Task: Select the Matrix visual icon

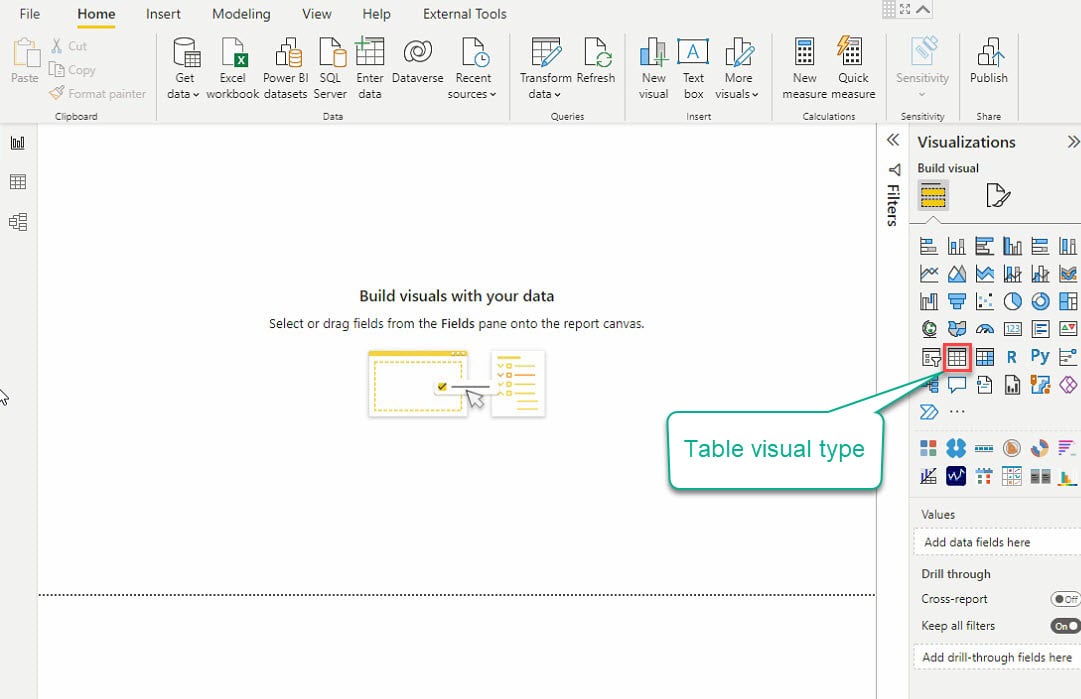Action: tap(984, 357)
